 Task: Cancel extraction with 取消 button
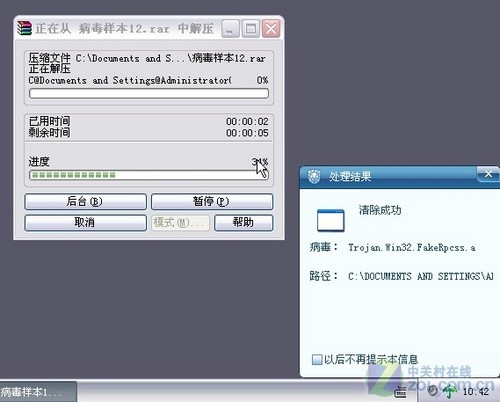(85, 223)
